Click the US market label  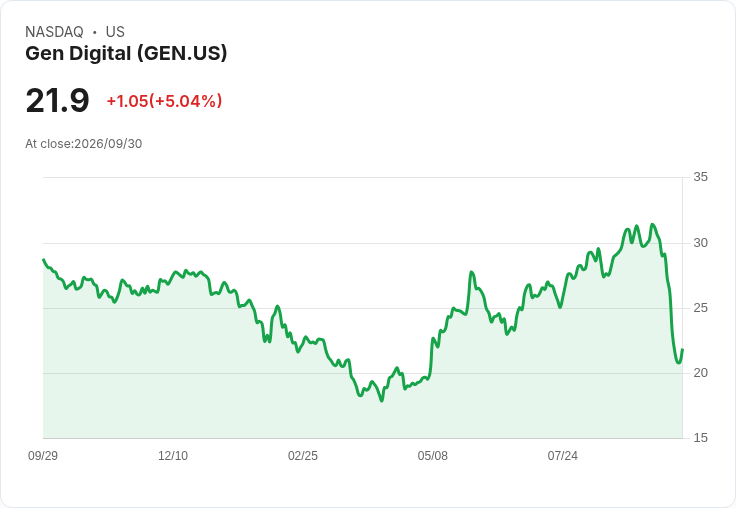click(x=115, y=32)
